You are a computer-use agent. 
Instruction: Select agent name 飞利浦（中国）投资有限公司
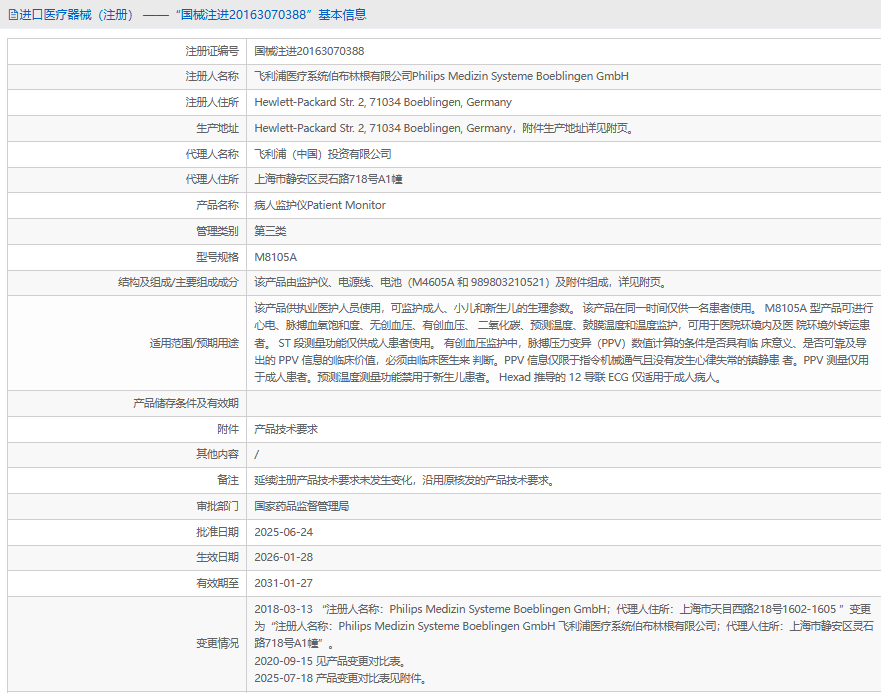click(x=323, y=154)
